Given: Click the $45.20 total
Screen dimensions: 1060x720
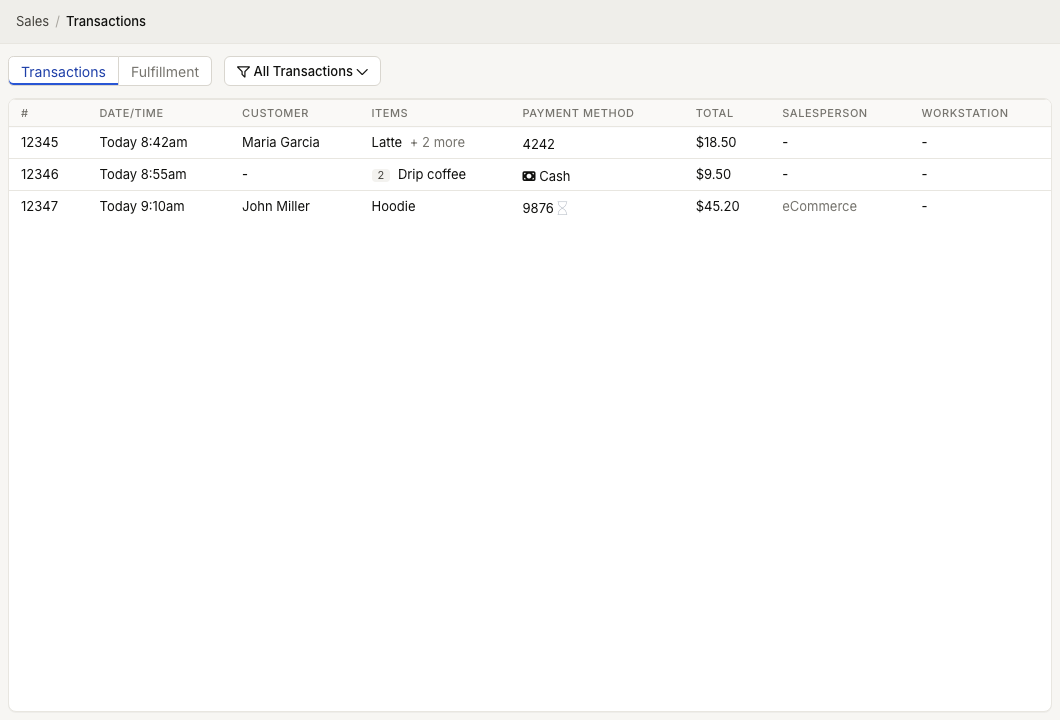Looking at the screenshot, I should pyautogui.click(x=717, y=206).
